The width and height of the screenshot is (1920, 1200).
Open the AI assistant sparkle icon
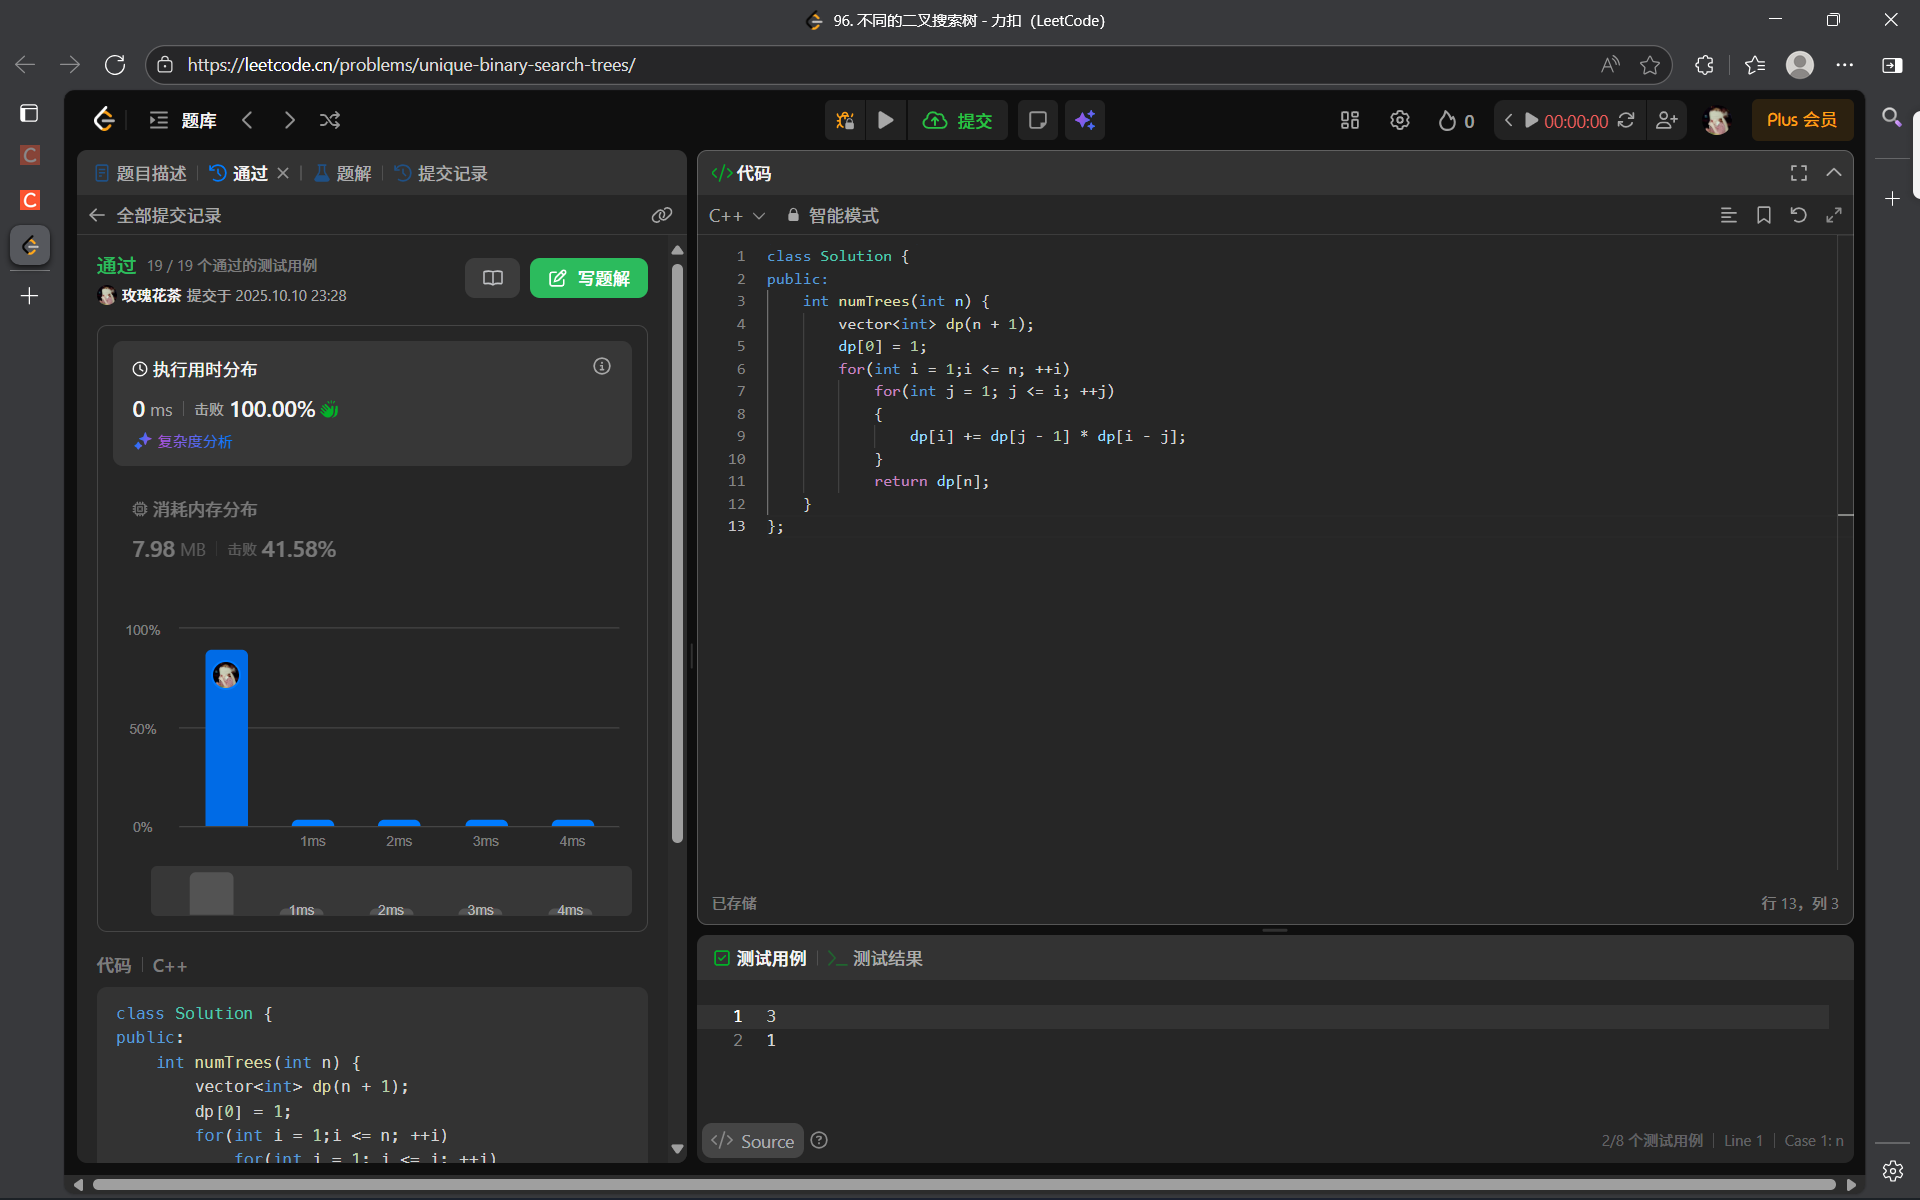pos(1085,120)
